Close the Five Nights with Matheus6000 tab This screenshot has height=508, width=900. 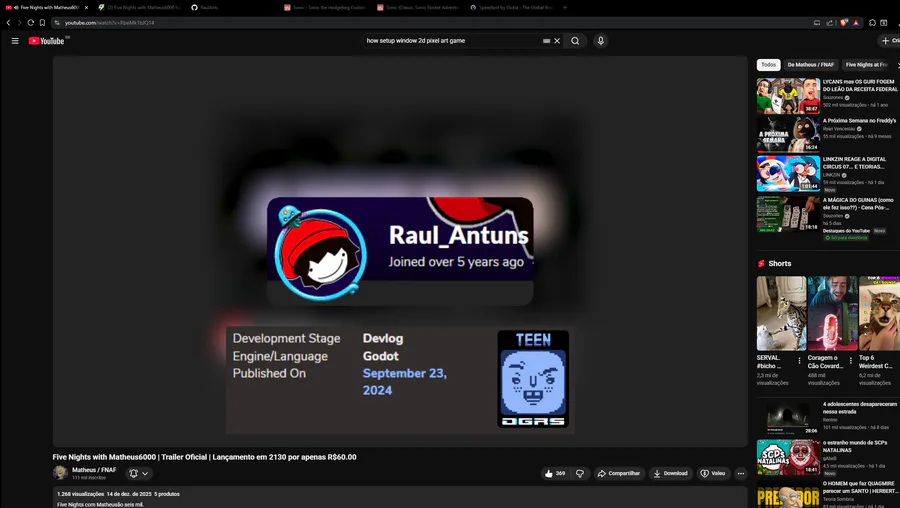tap(86, 7)
